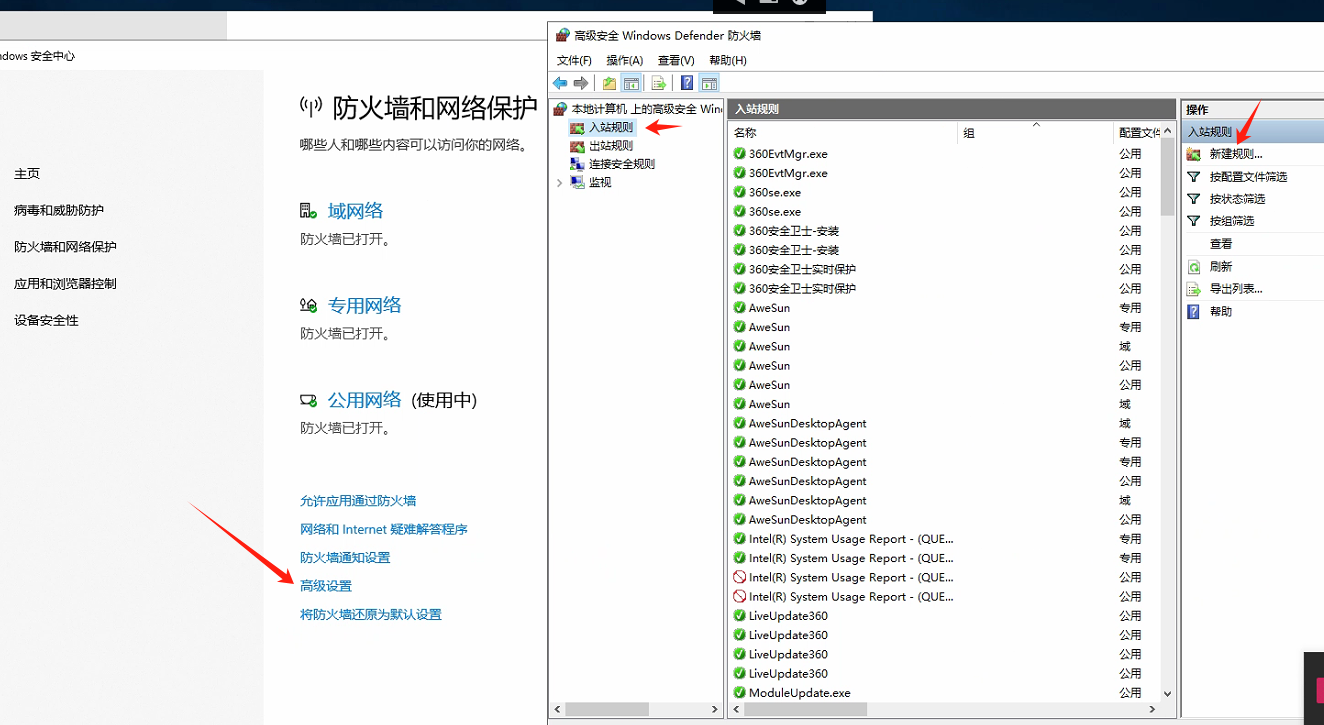Click the private network house icon
Viewport: 1324px width, 725px height.
click(x=308, y=305)
